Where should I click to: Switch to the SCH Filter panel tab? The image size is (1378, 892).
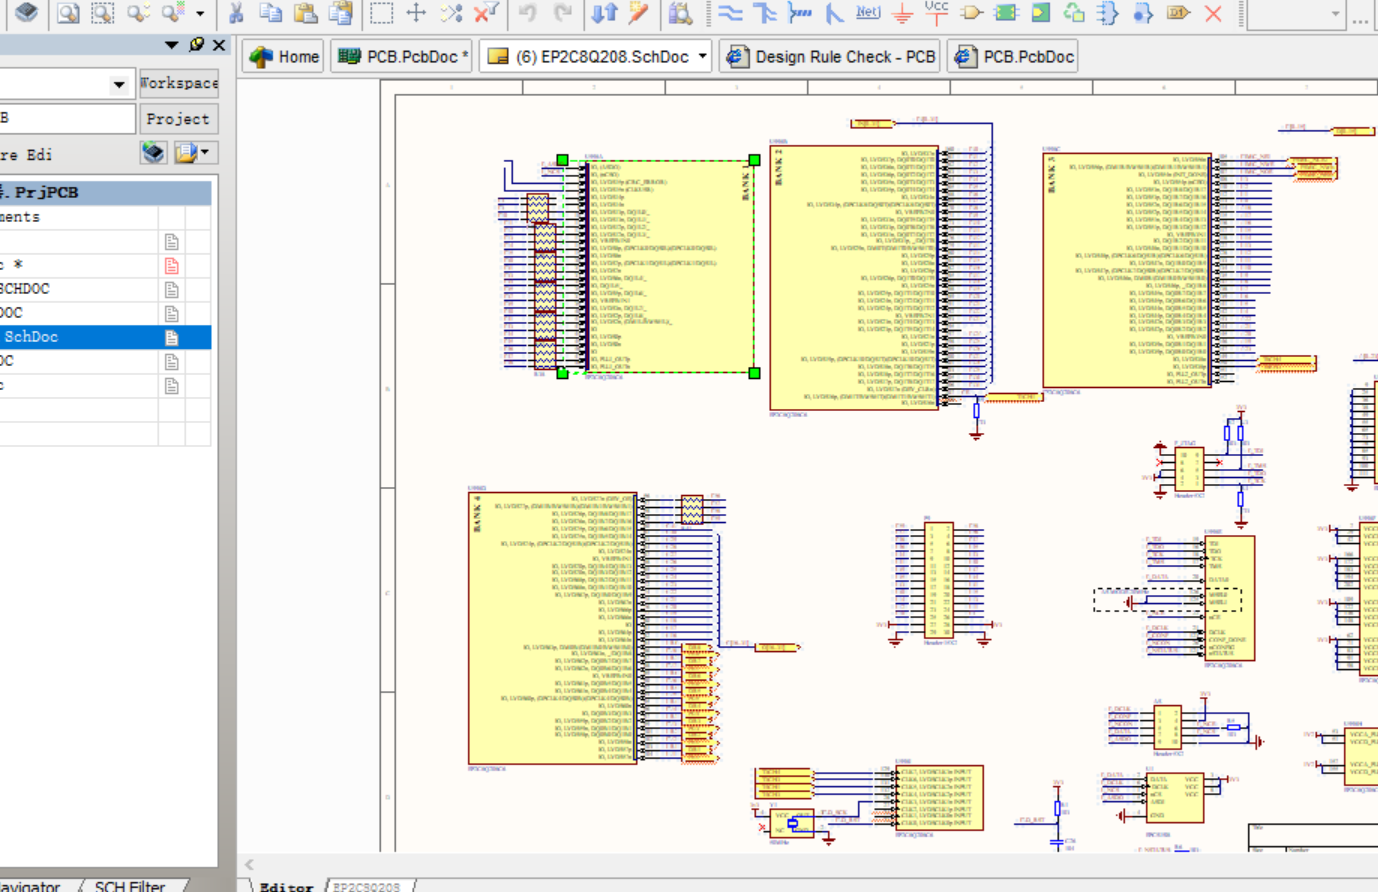click(130, 886)
